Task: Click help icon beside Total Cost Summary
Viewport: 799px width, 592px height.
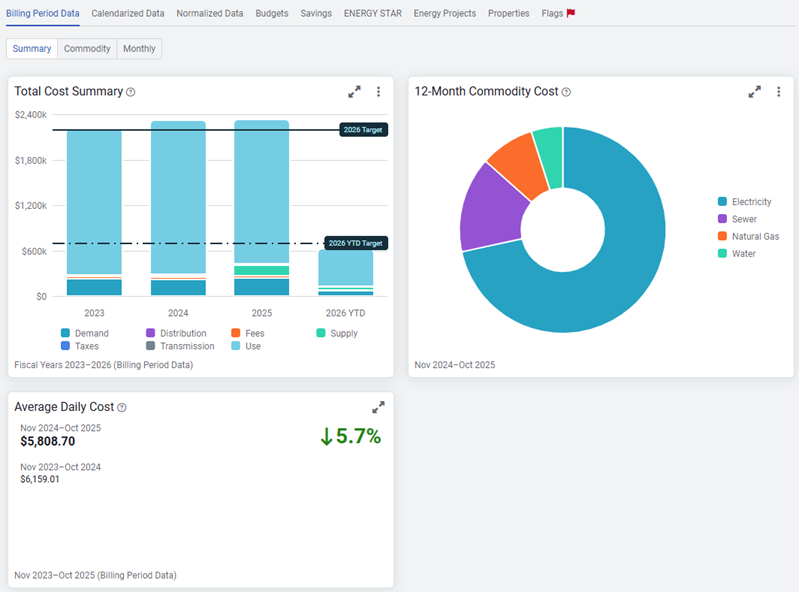Action: pyautogui.click(x=131, y=92)
